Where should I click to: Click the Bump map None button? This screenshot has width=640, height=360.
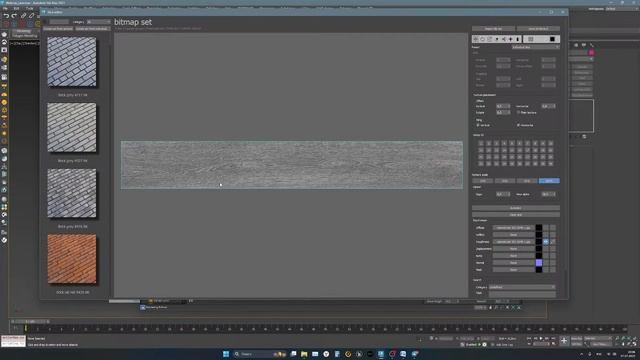(x=513, y=256)
